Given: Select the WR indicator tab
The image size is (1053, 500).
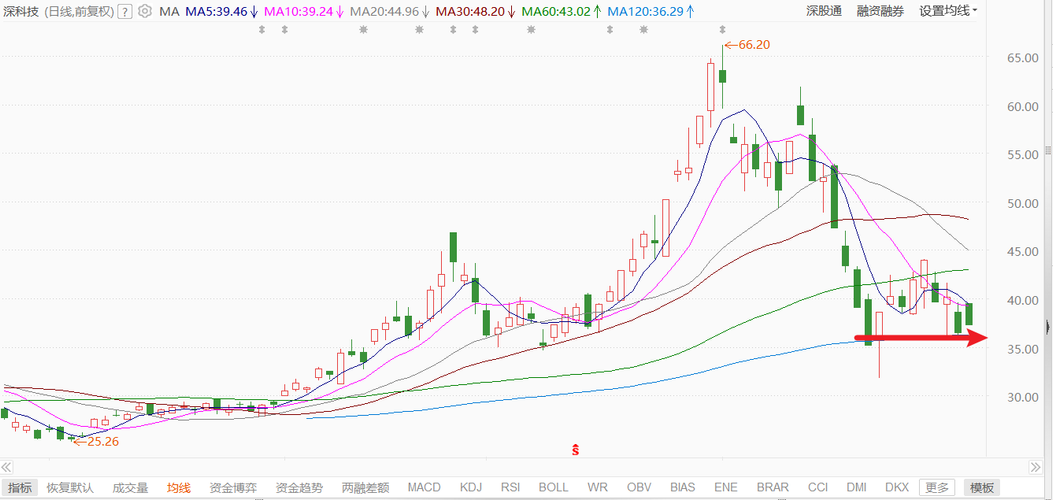Looking at the screenshot, I should tap(596, 488).
